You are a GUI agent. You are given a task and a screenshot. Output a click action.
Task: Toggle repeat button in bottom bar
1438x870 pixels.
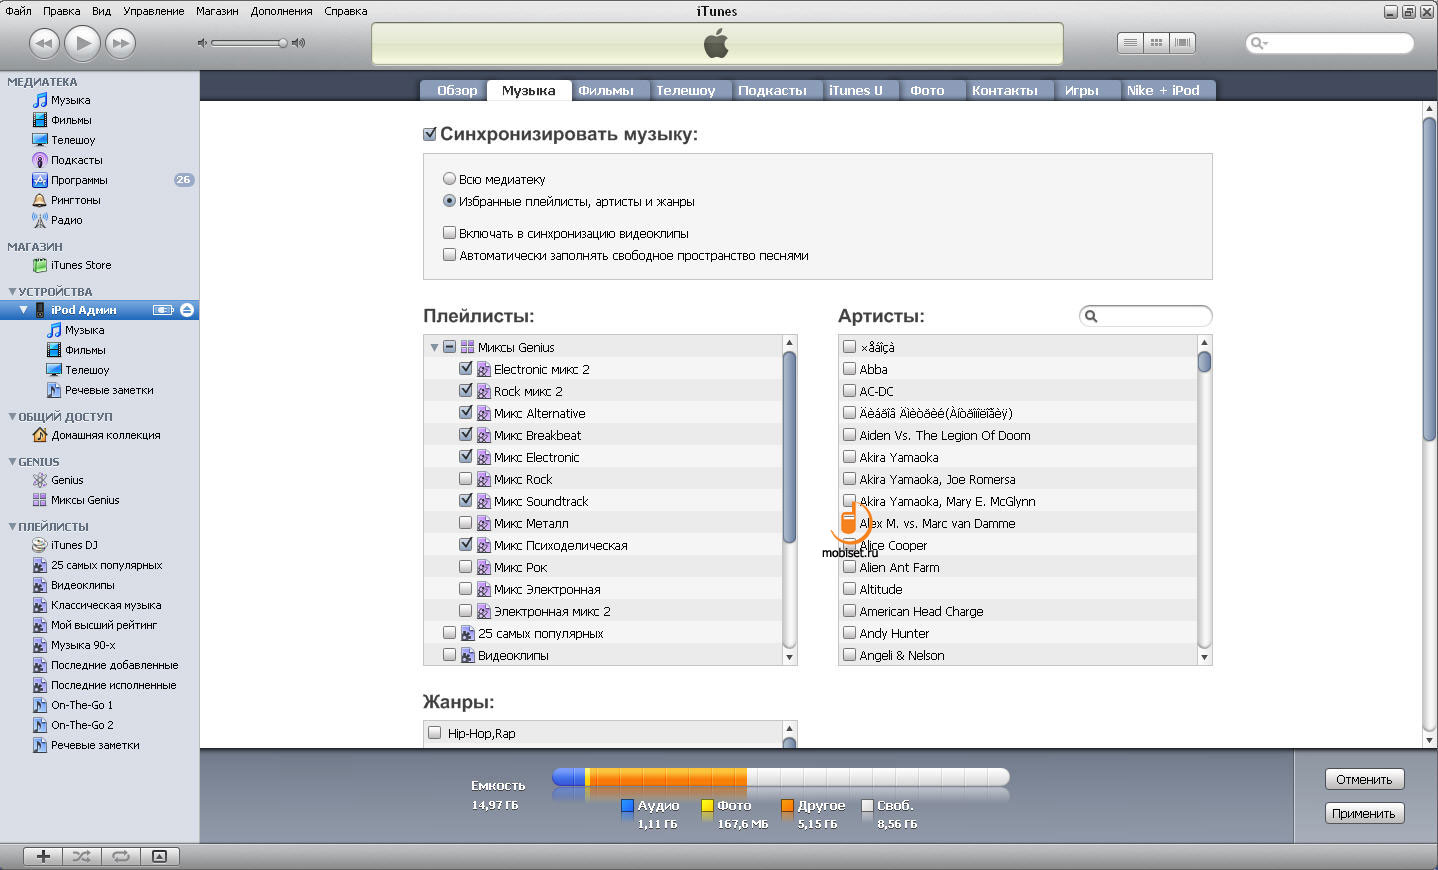(121, 856)
